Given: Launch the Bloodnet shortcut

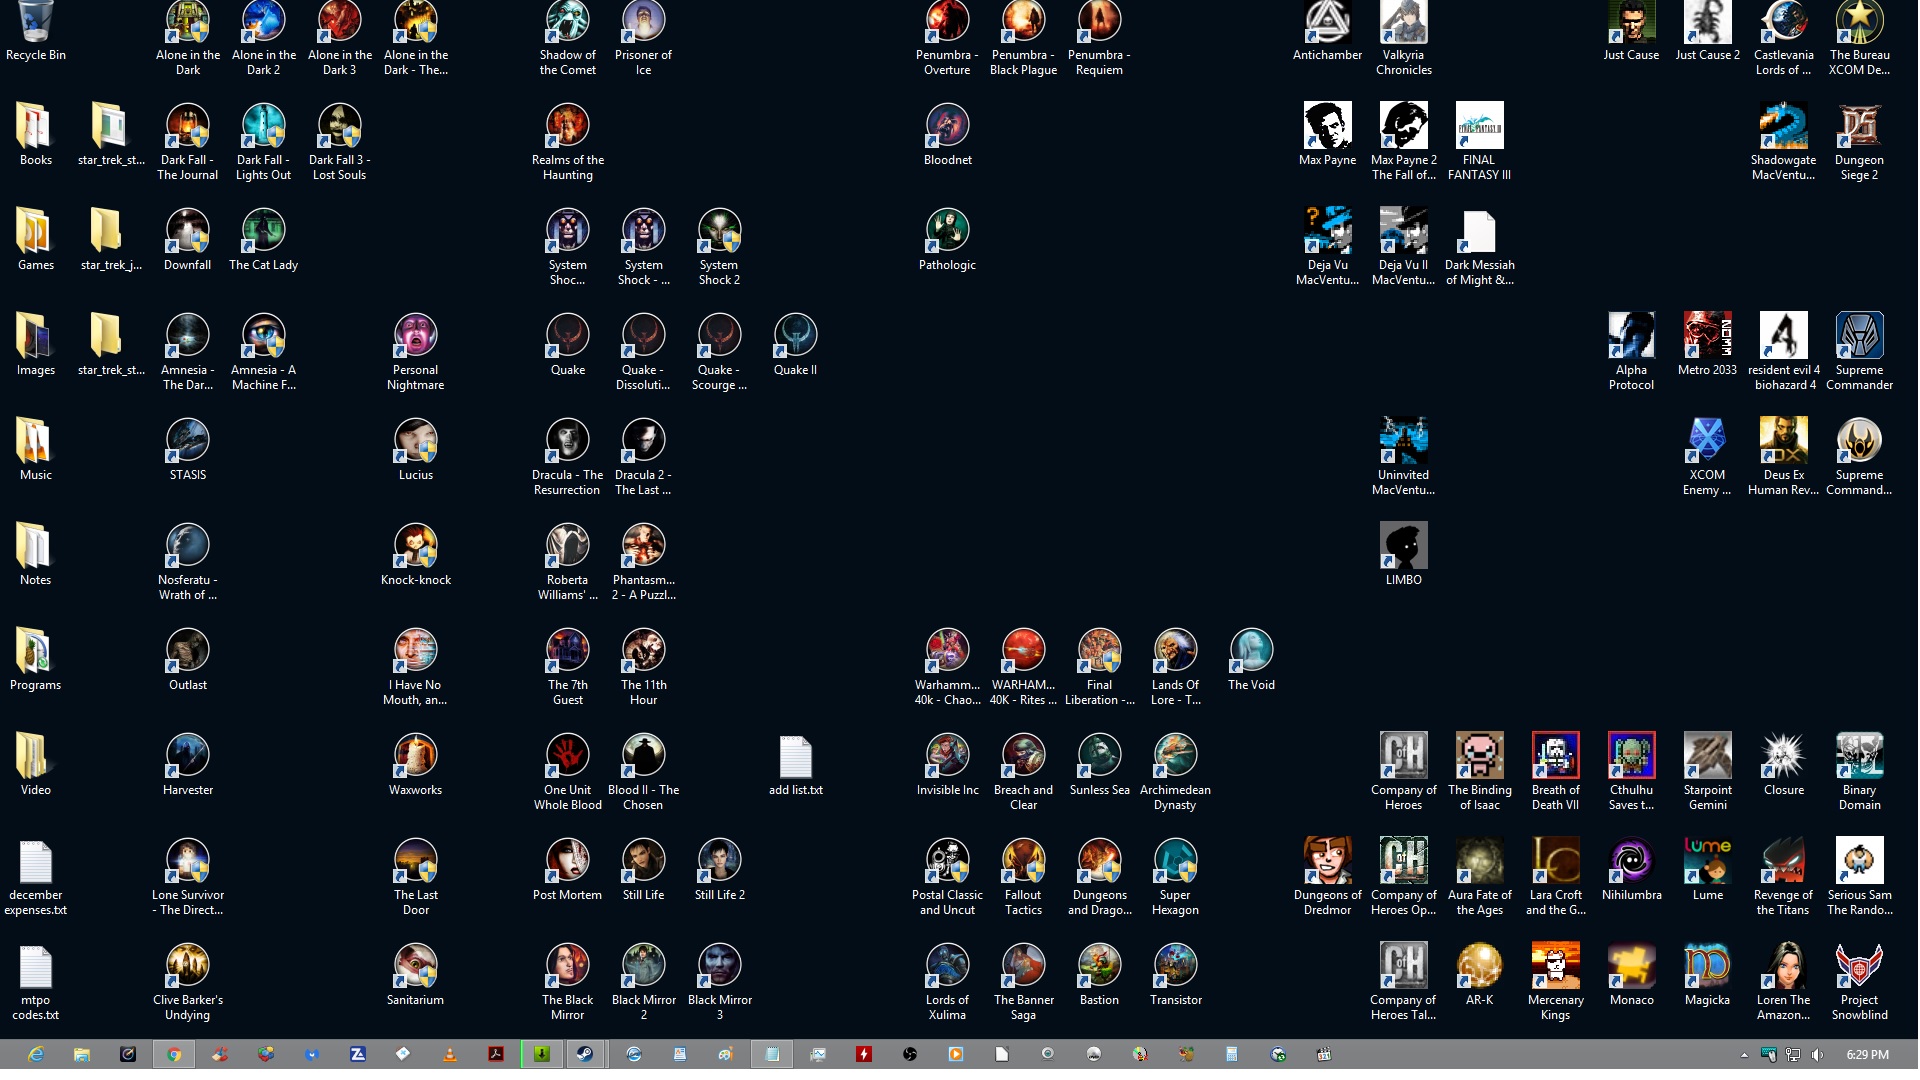Looking at the screenshot, I should pyautogui.click(x=947, y=133).
